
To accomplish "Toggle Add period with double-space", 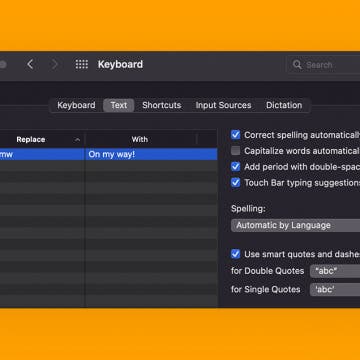I will (236, 167).
